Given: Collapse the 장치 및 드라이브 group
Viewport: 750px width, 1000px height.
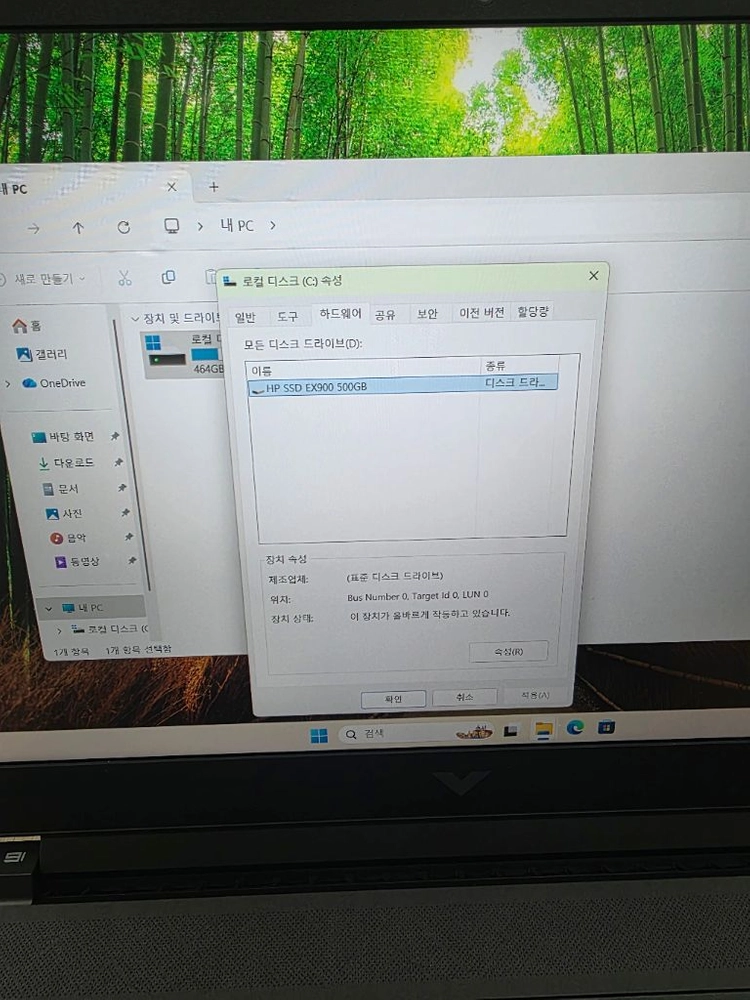Looking at the screenshot, I should pyautogui.click(x=135, y=318).
